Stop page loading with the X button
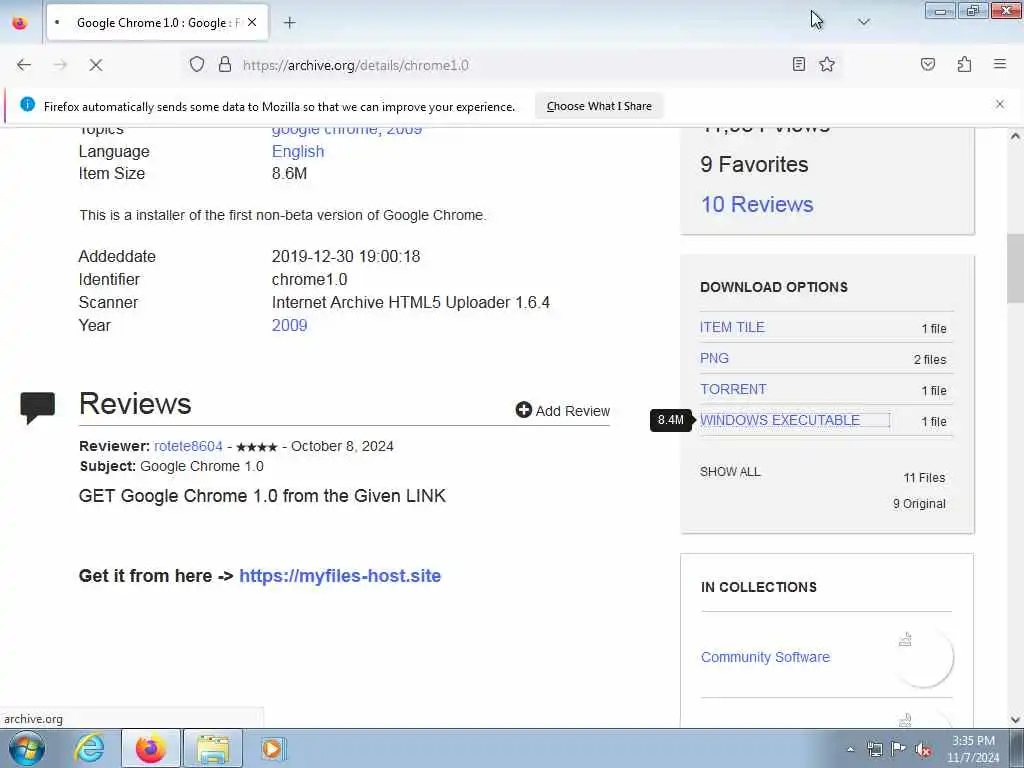The width and height of the screenshot is (1024, 768). pos(95,65)
